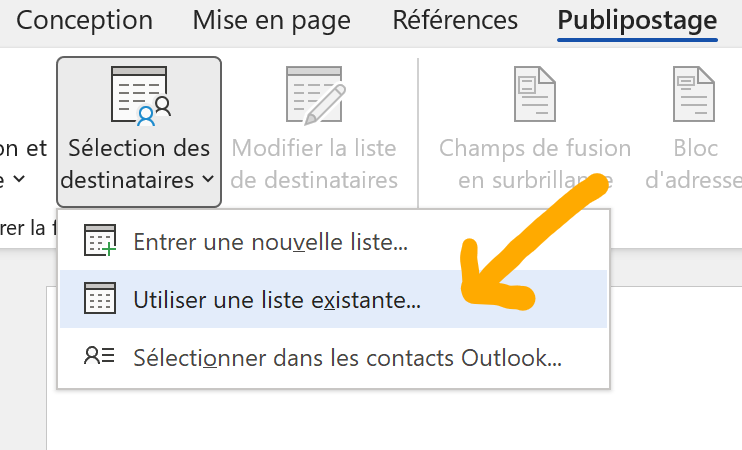
Task: Open the Références ribbon tab
Action: 455,21
